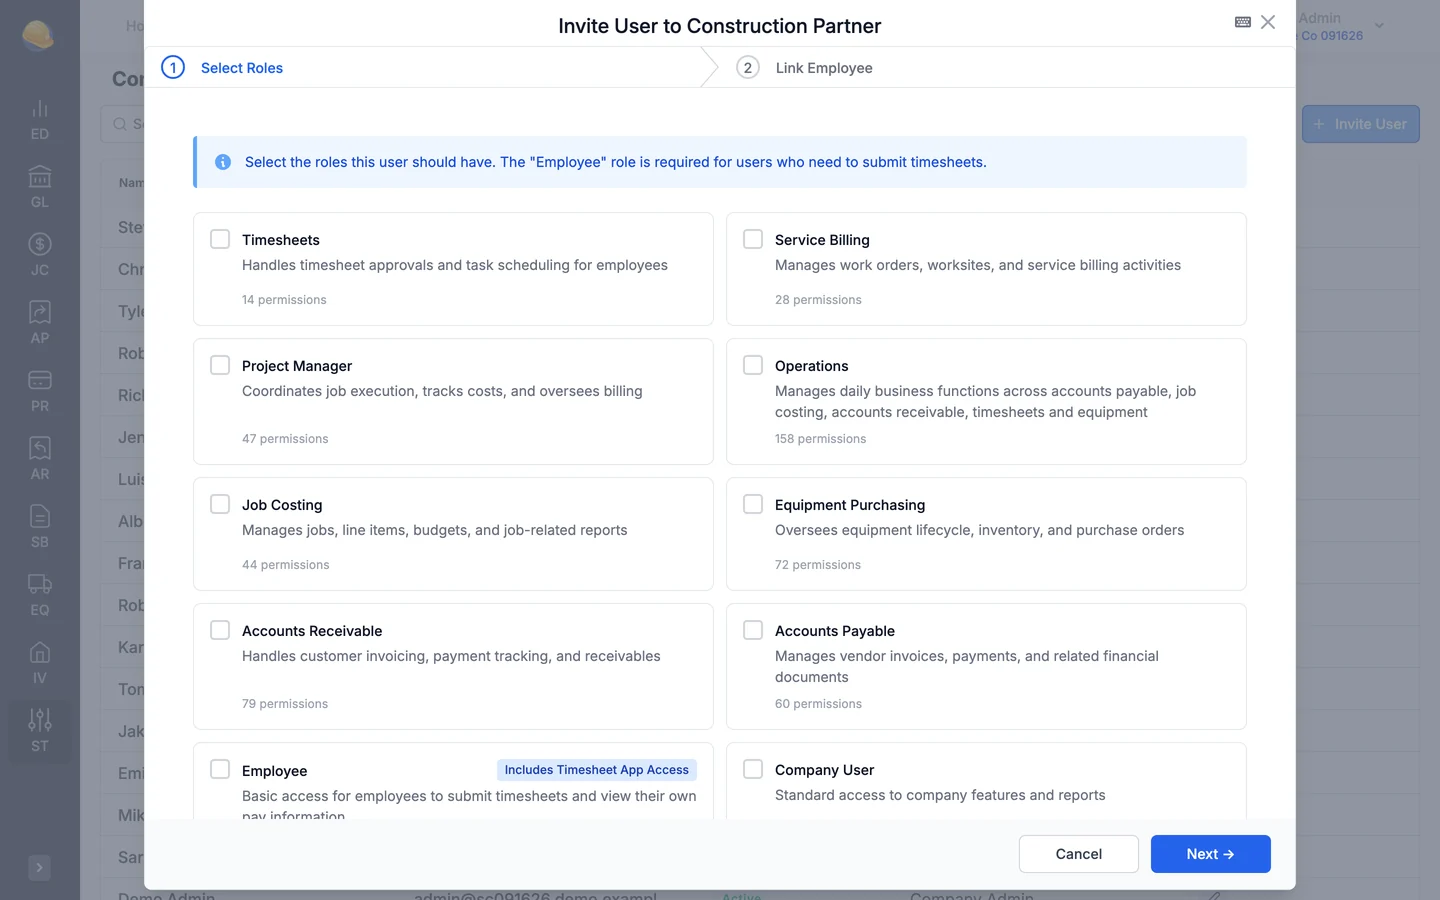
Task: Check the Equipment Purchasing role checkbox
Action: tap(753, 504)
